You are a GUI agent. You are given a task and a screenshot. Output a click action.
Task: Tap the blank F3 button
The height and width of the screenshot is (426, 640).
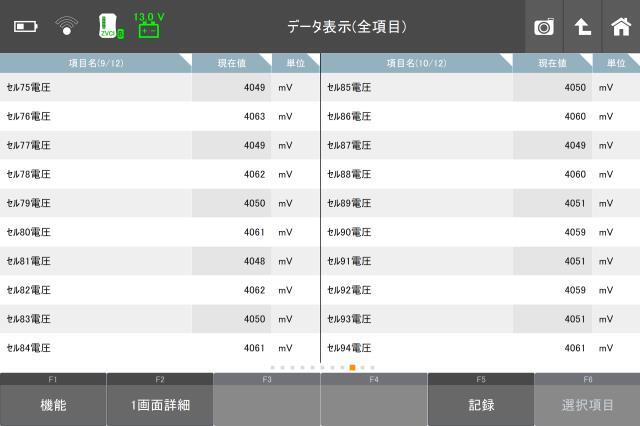point(267,399)
